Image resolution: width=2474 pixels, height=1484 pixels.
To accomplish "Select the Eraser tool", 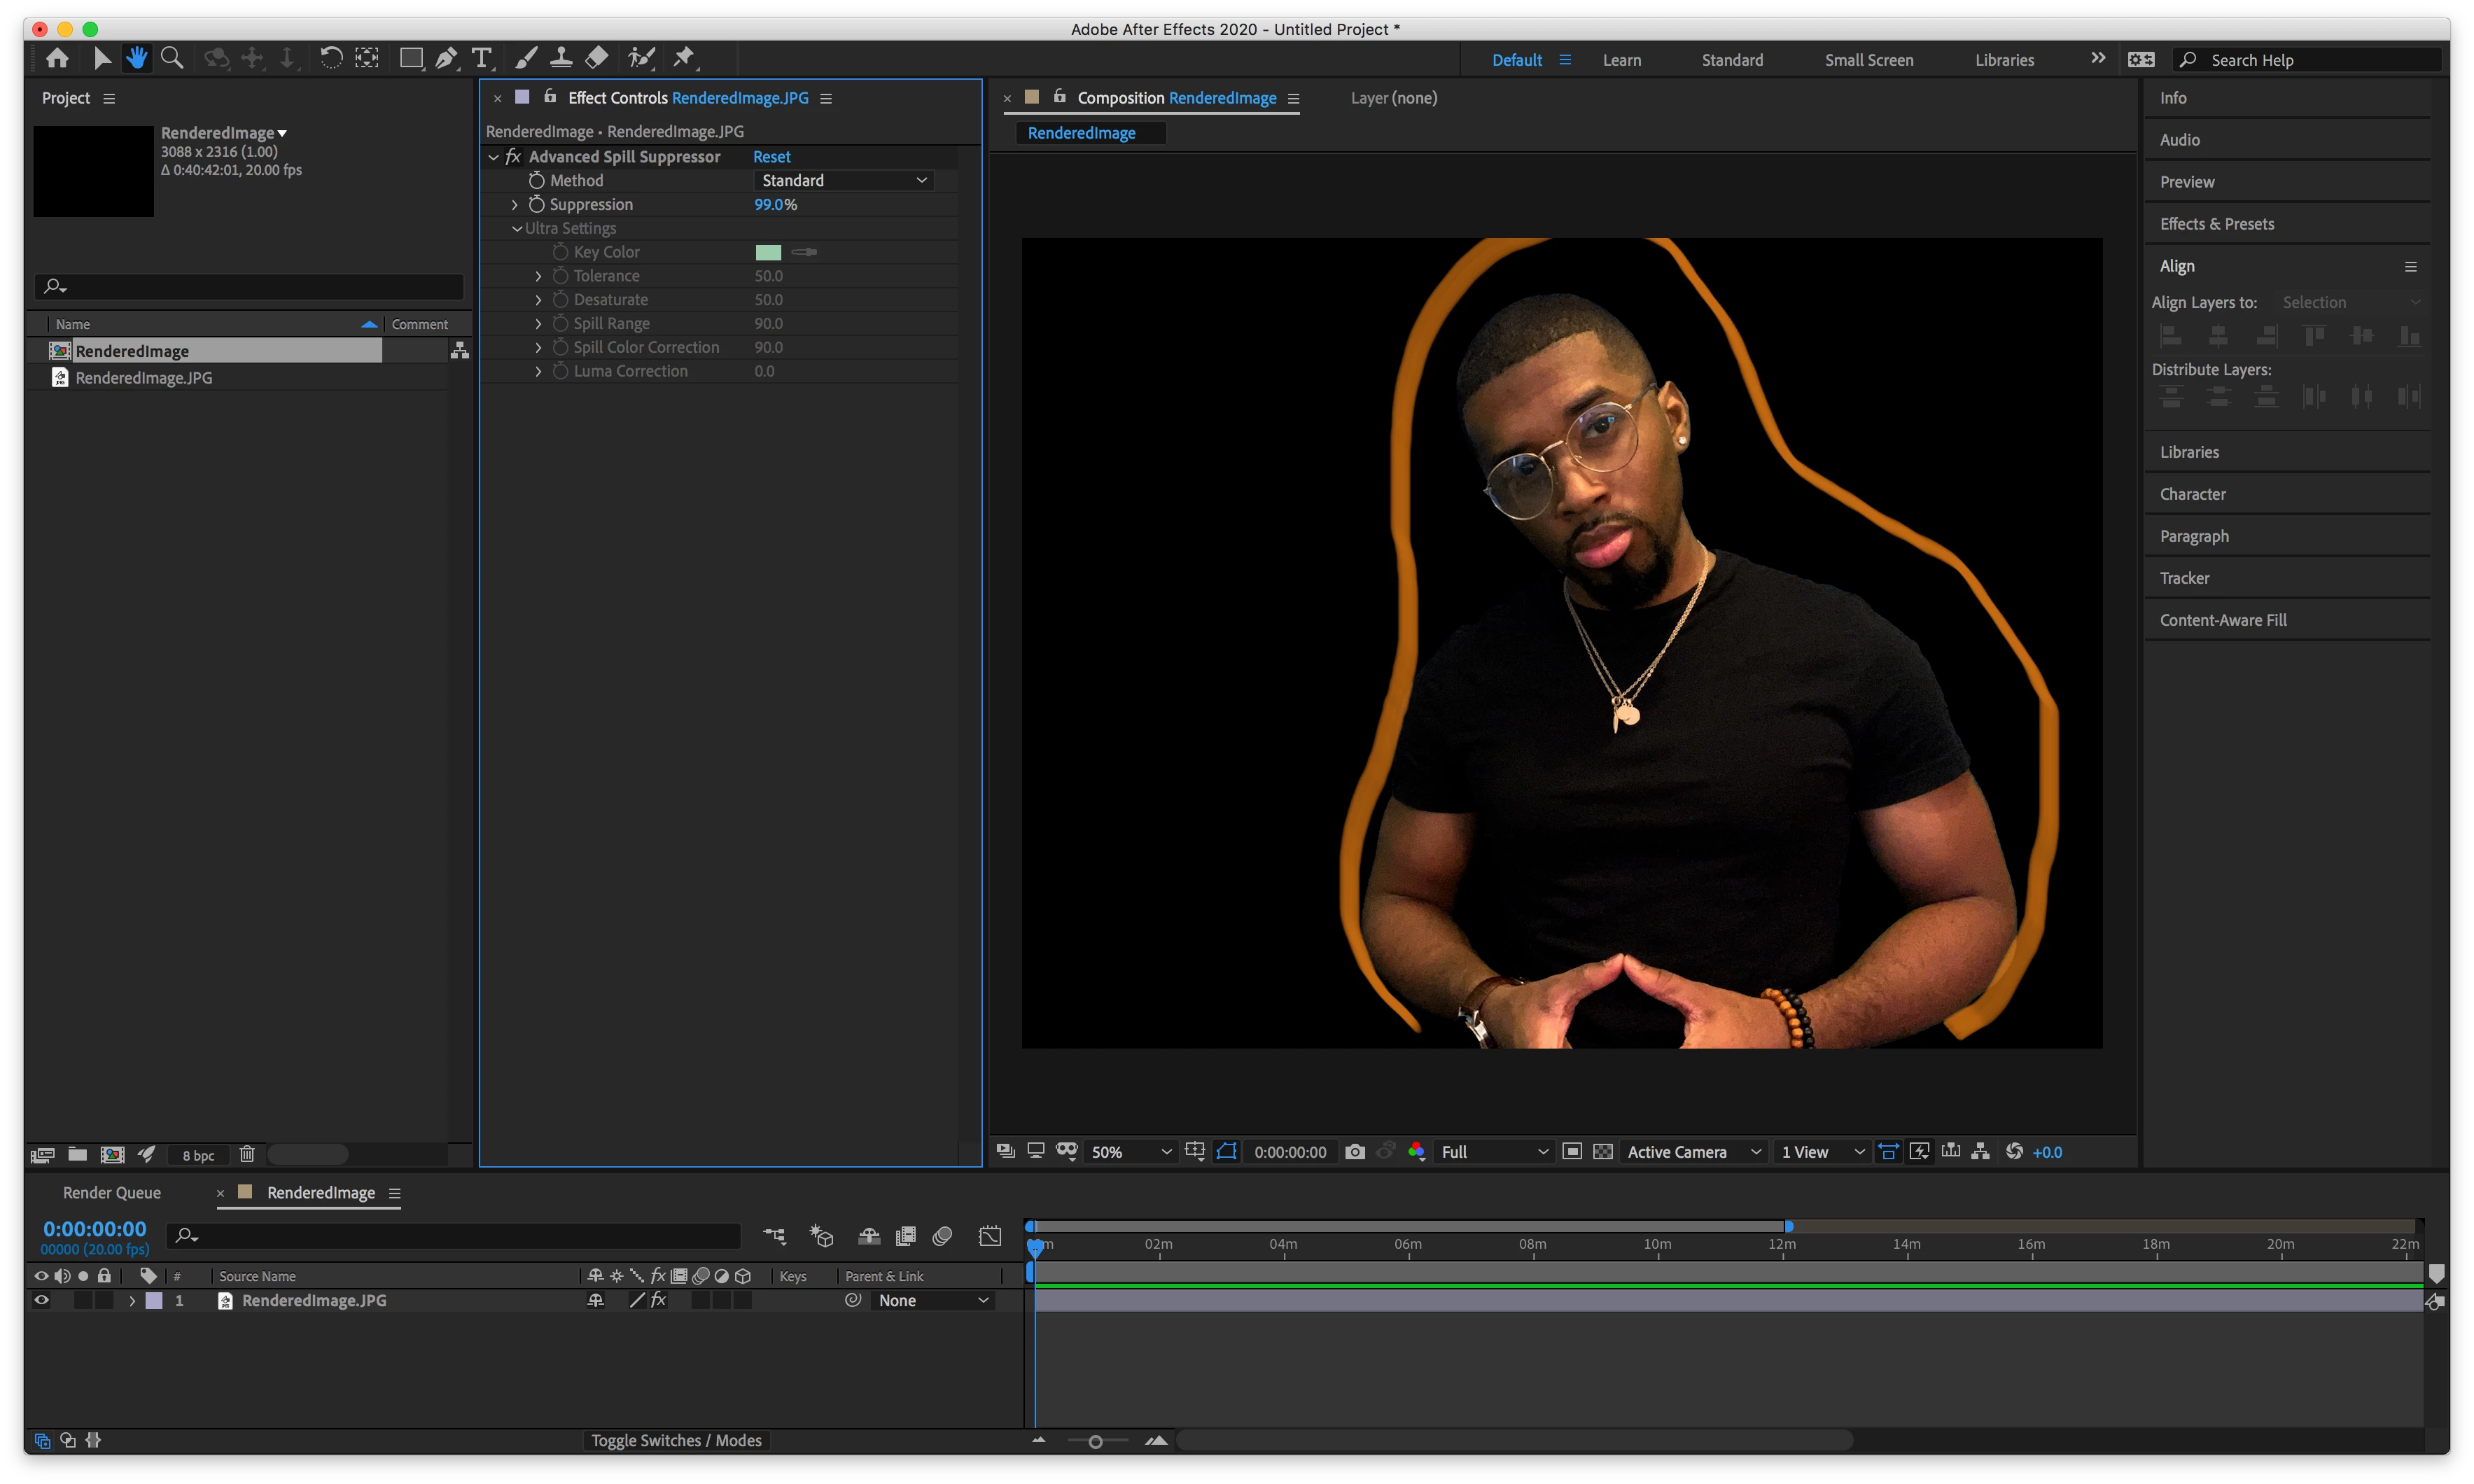I will tap(597, 58).
